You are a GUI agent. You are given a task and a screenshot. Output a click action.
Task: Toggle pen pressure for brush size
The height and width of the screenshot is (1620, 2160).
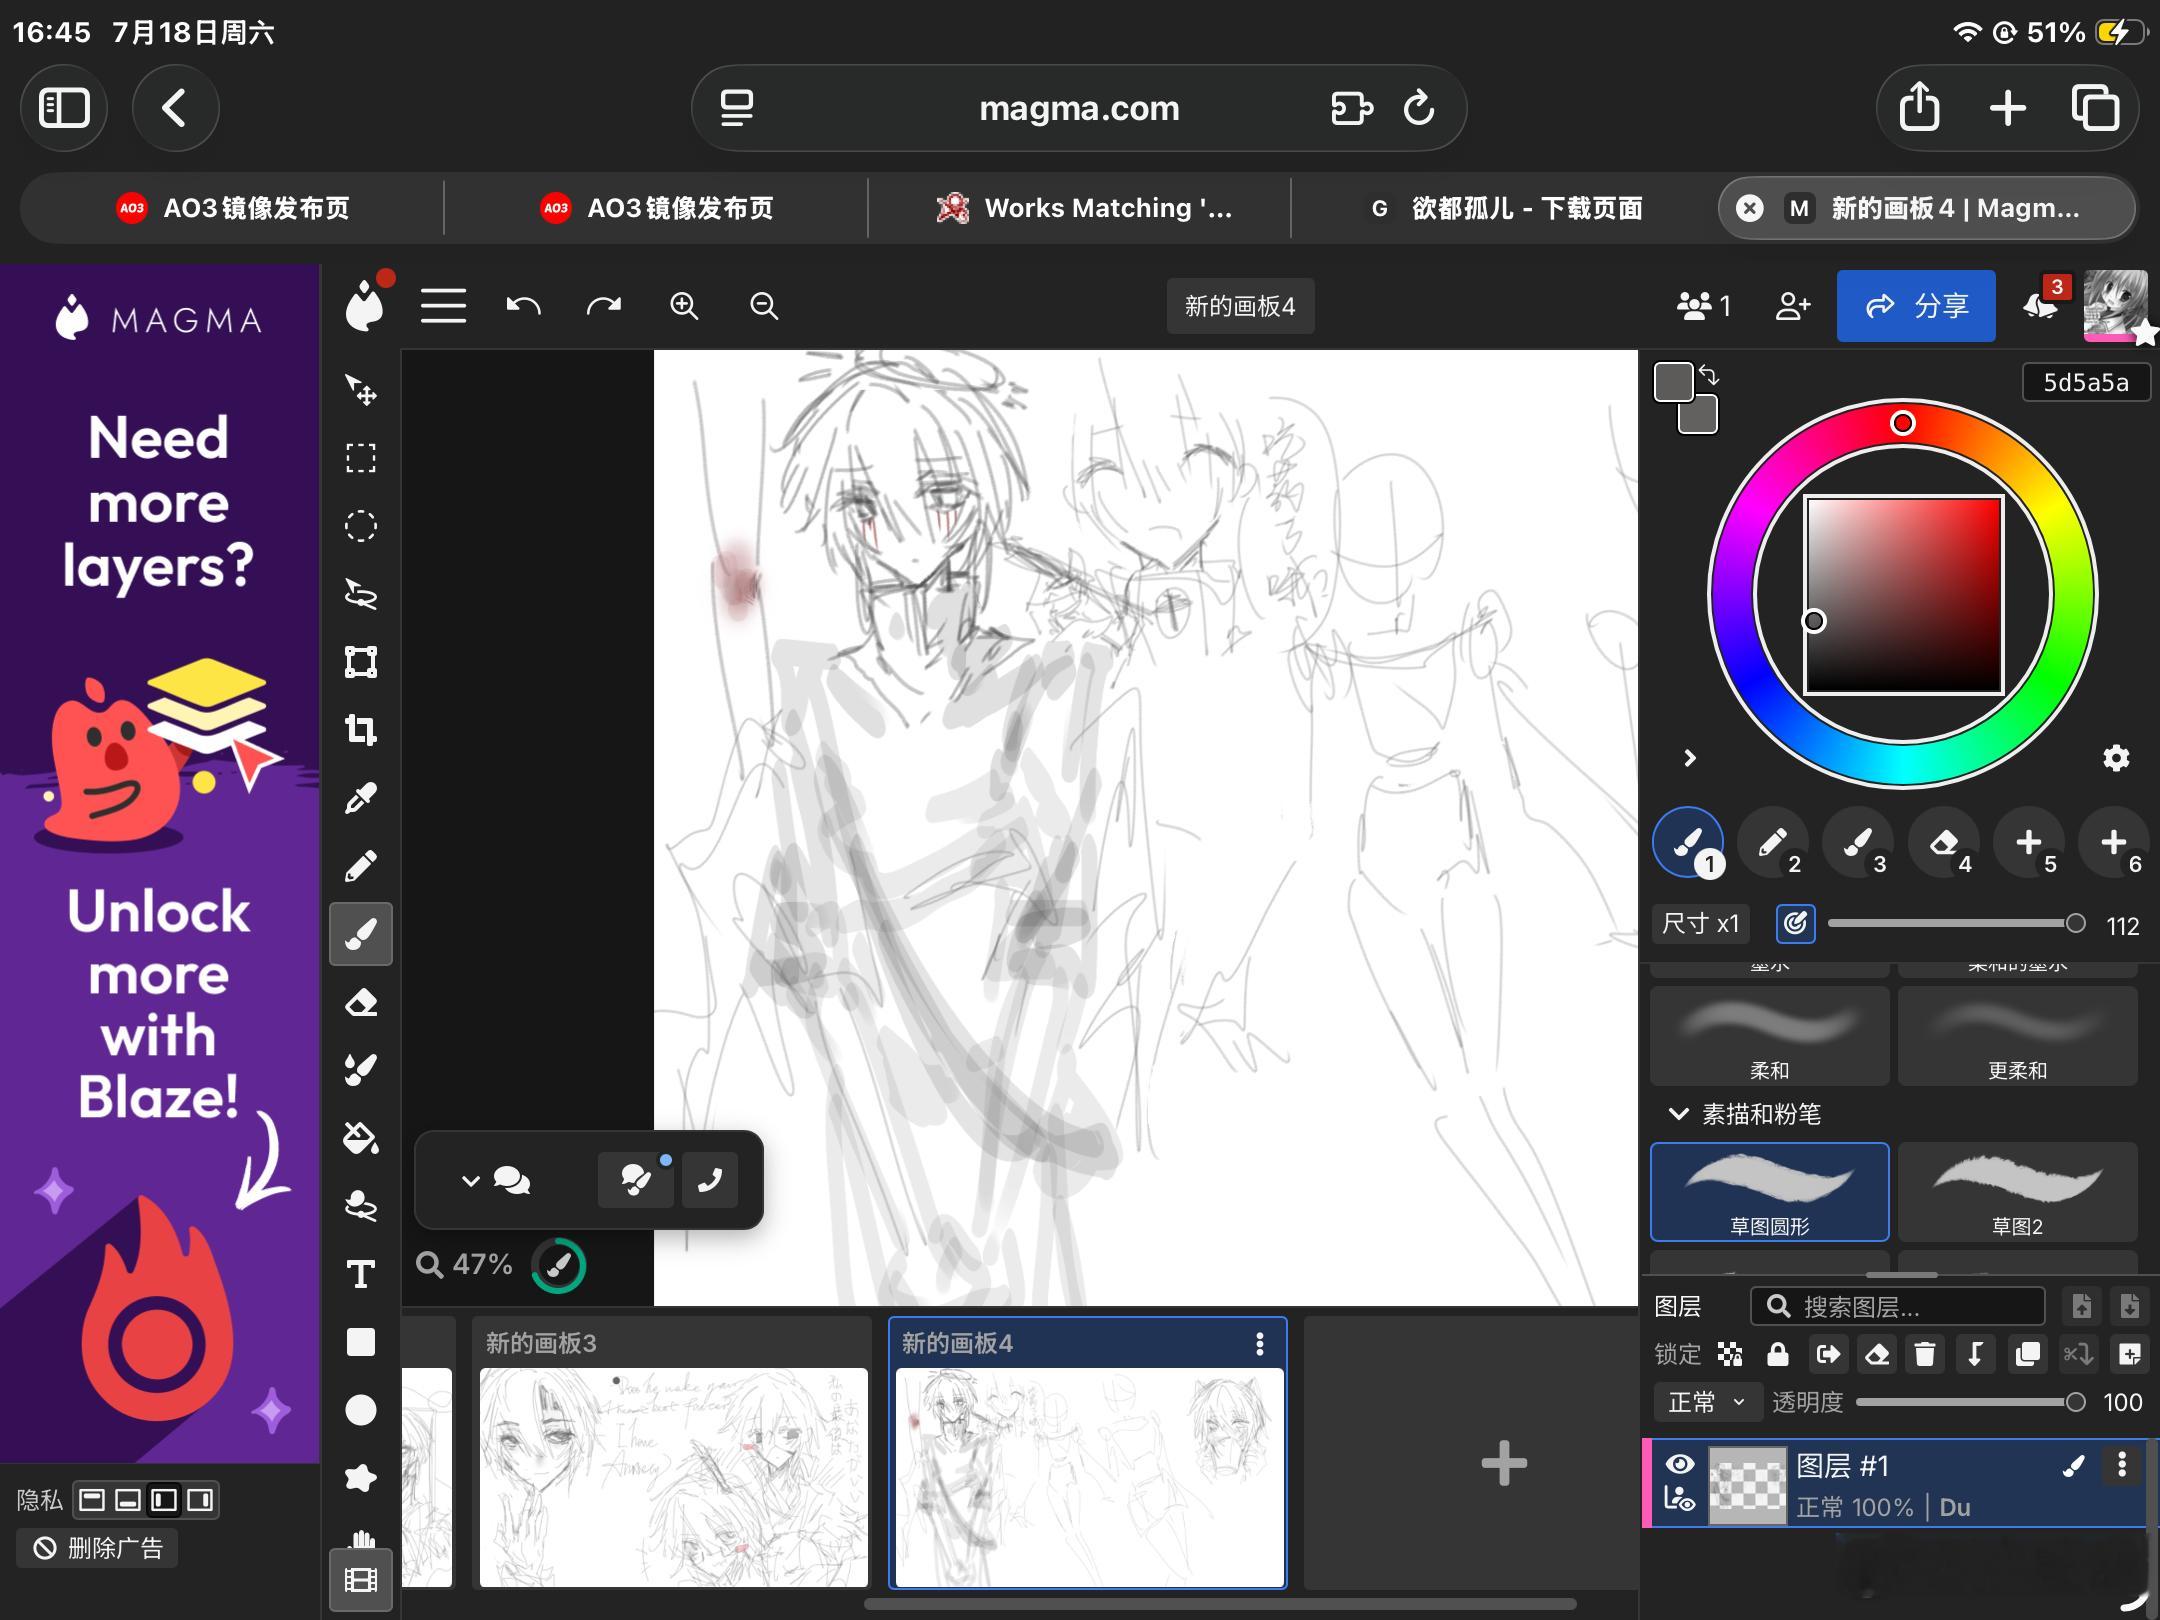pyautogui.click(x=1796, y=924)
